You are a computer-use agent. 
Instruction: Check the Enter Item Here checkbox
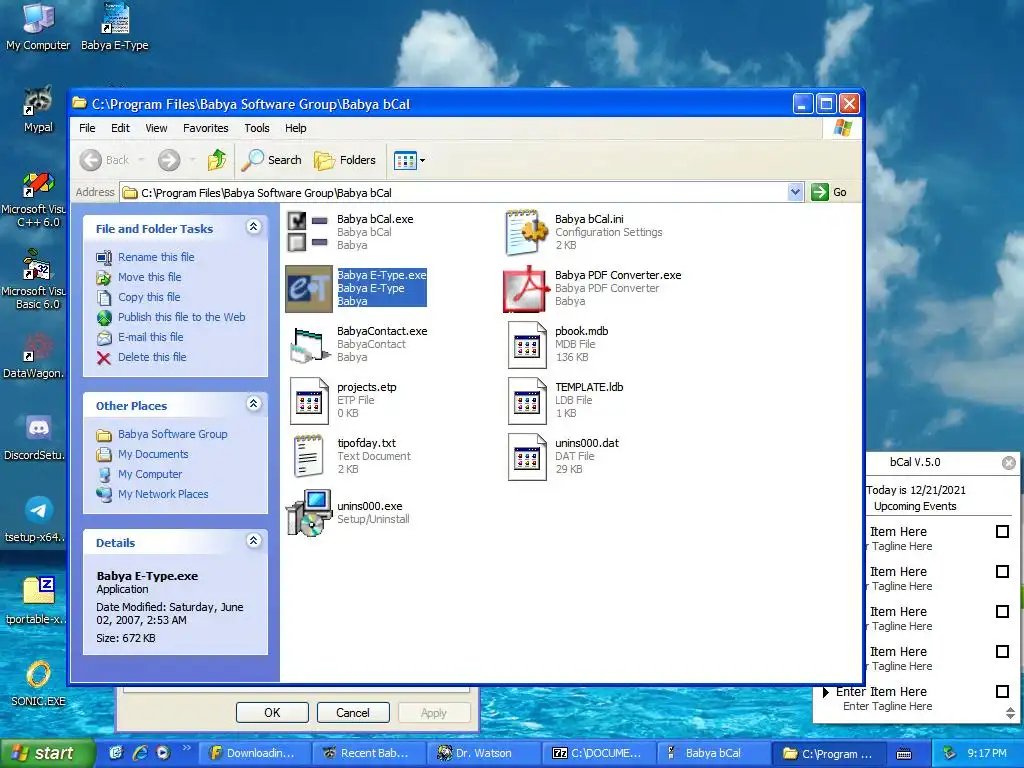1002,691
